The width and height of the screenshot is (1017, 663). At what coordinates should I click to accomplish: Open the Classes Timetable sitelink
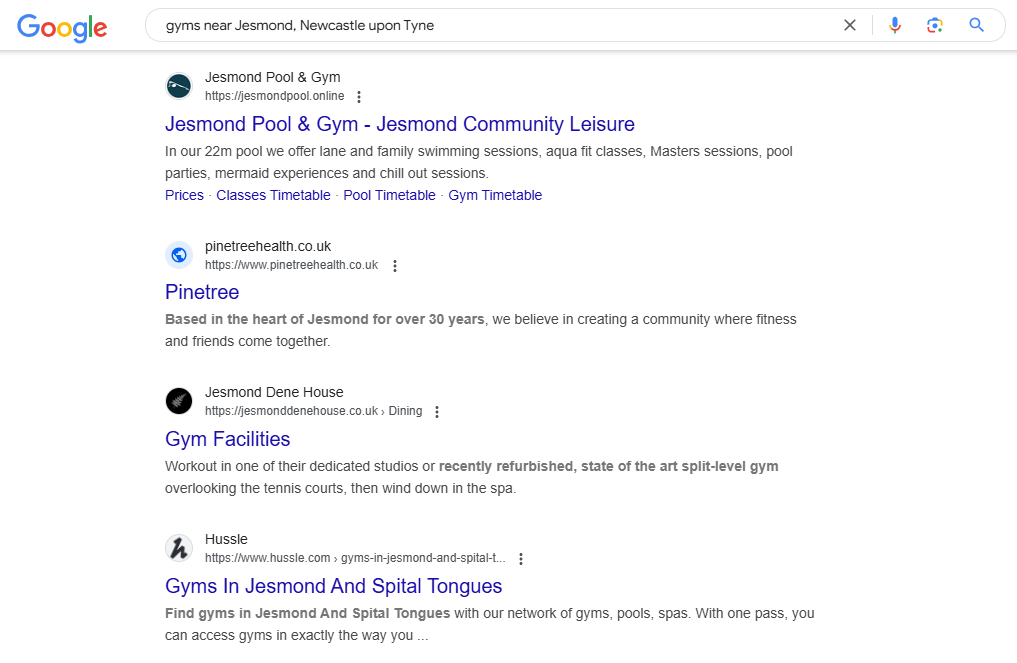273,195
